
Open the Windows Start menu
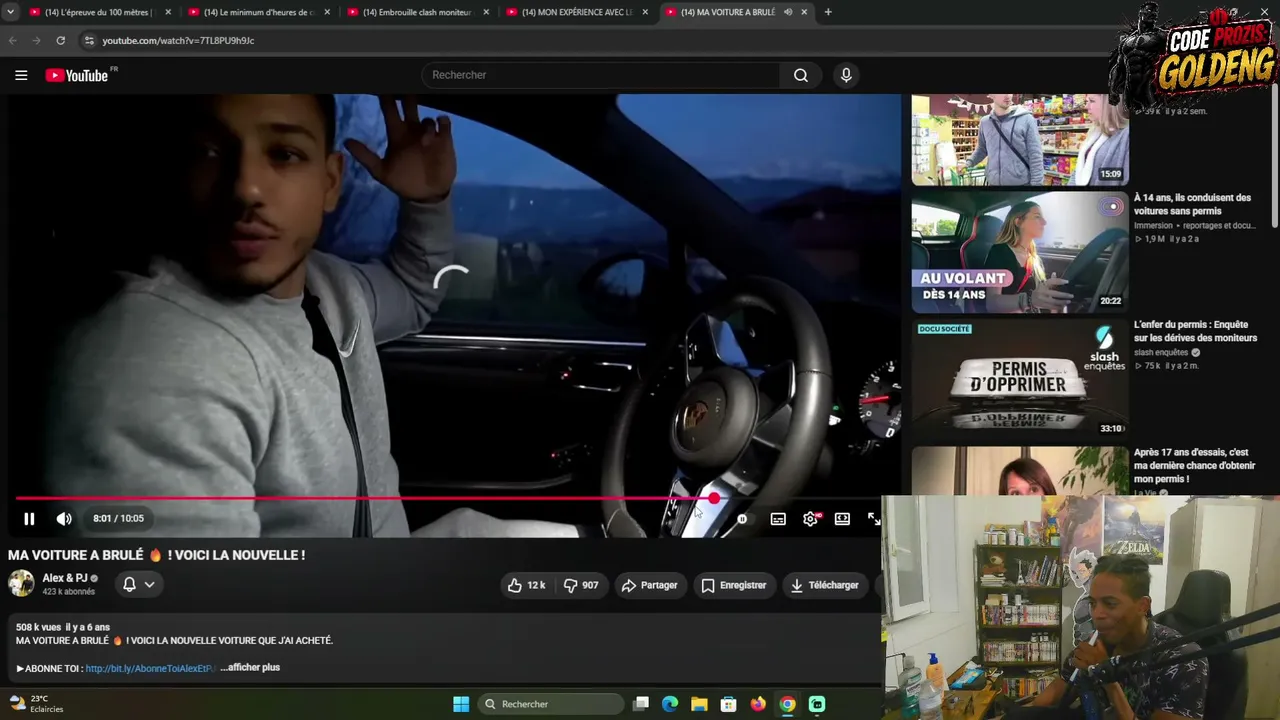coord(461,704)
